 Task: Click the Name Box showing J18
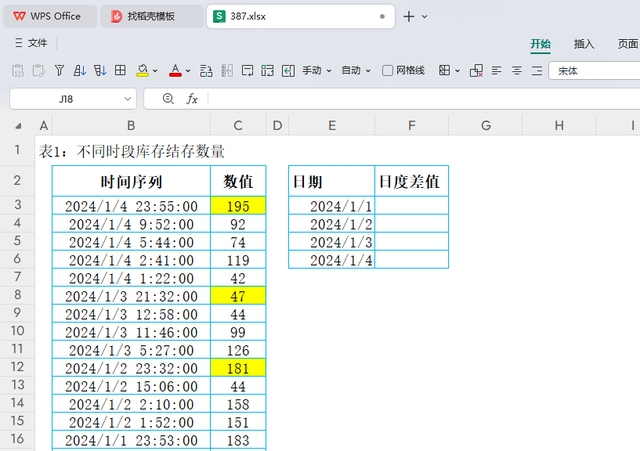click(66, 99)
